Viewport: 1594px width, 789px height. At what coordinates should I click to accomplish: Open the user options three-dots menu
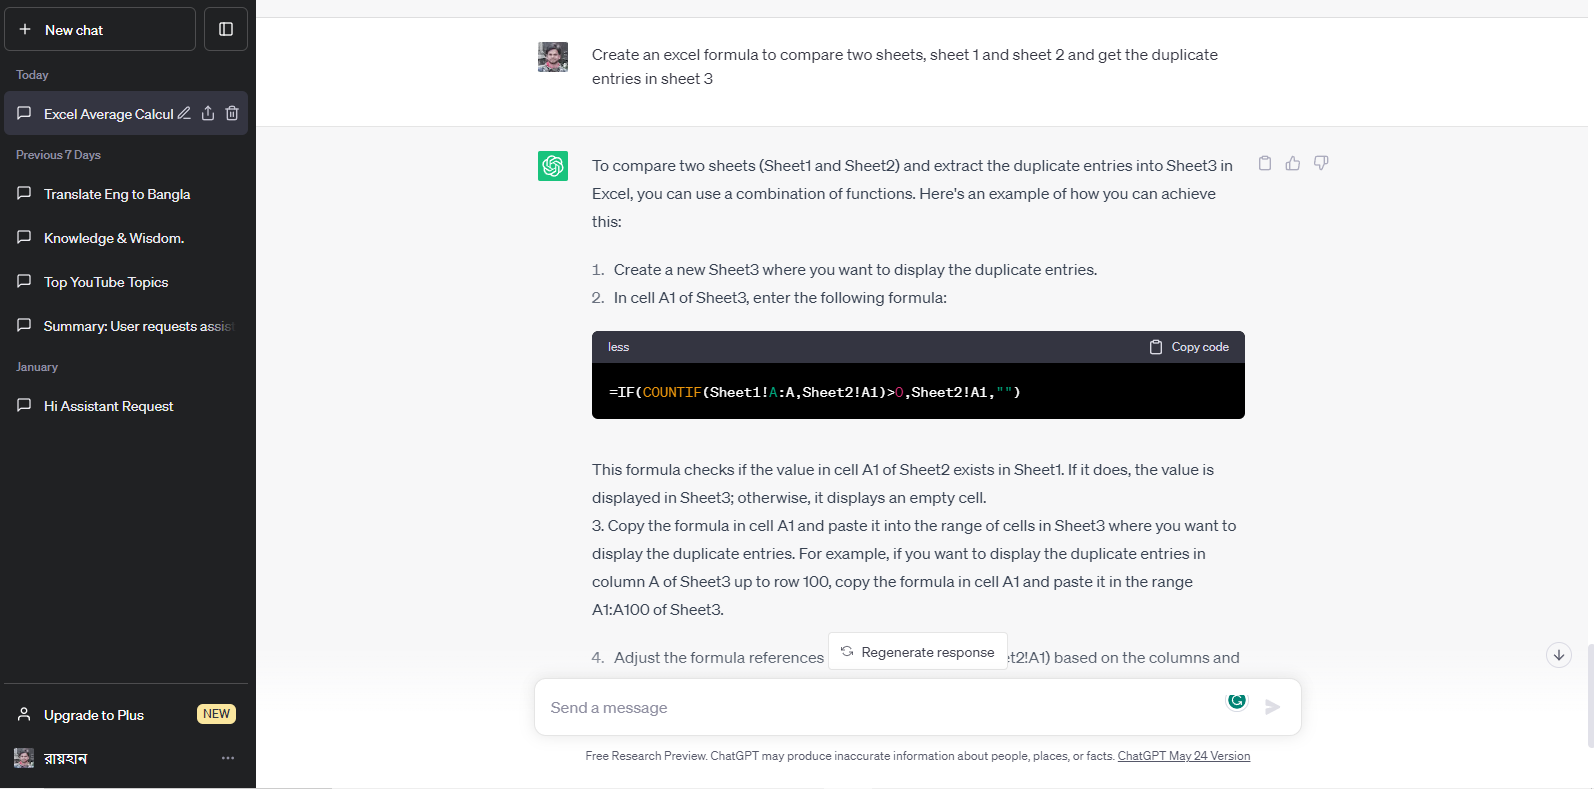point(228,758)
